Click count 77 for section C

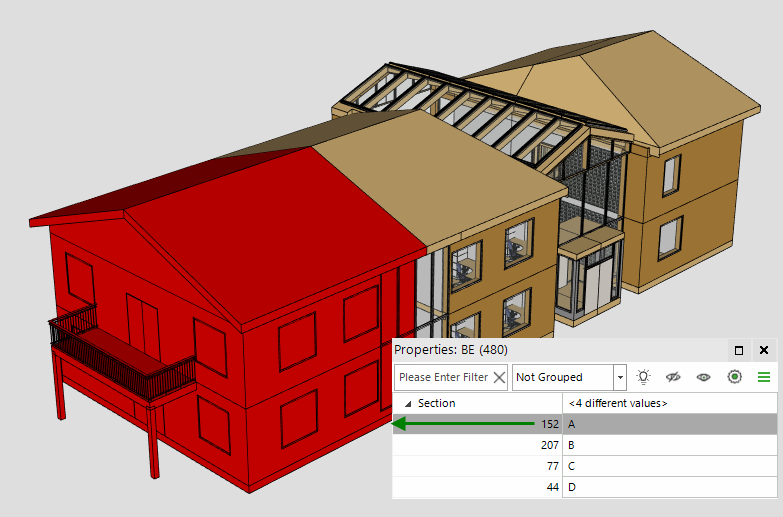[x=553, y=466]
